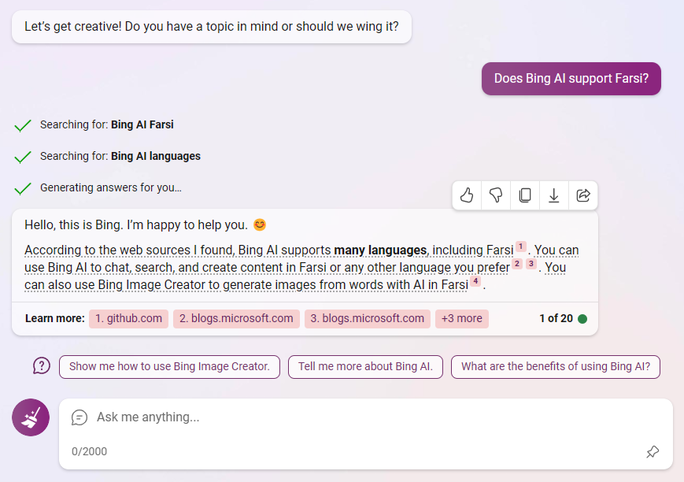This screenshot has height=482, width=684.
Task: Click 'Searching for: Bing AI languages' line
Action: (x=120, y=156)
